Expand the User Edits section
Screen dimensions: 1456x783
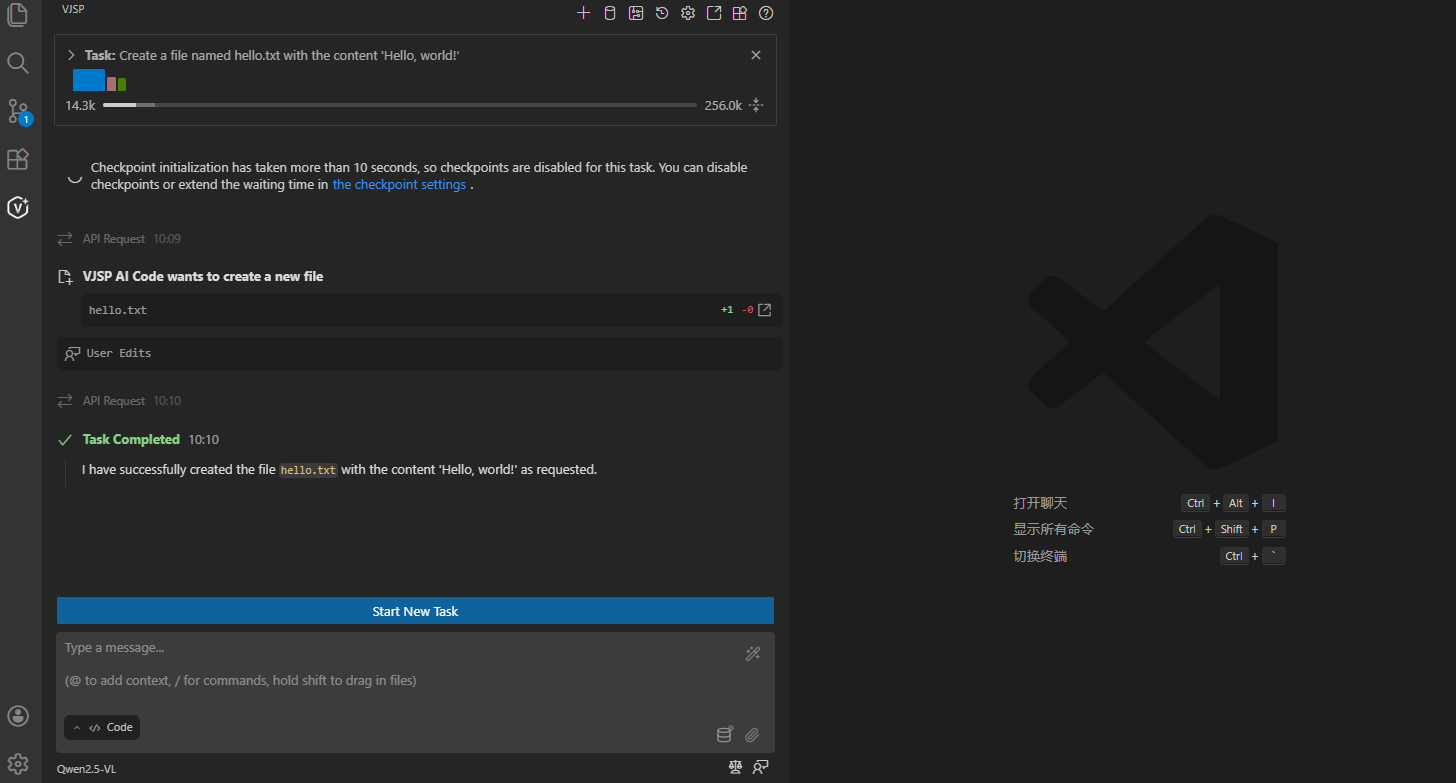click(119, 353)
